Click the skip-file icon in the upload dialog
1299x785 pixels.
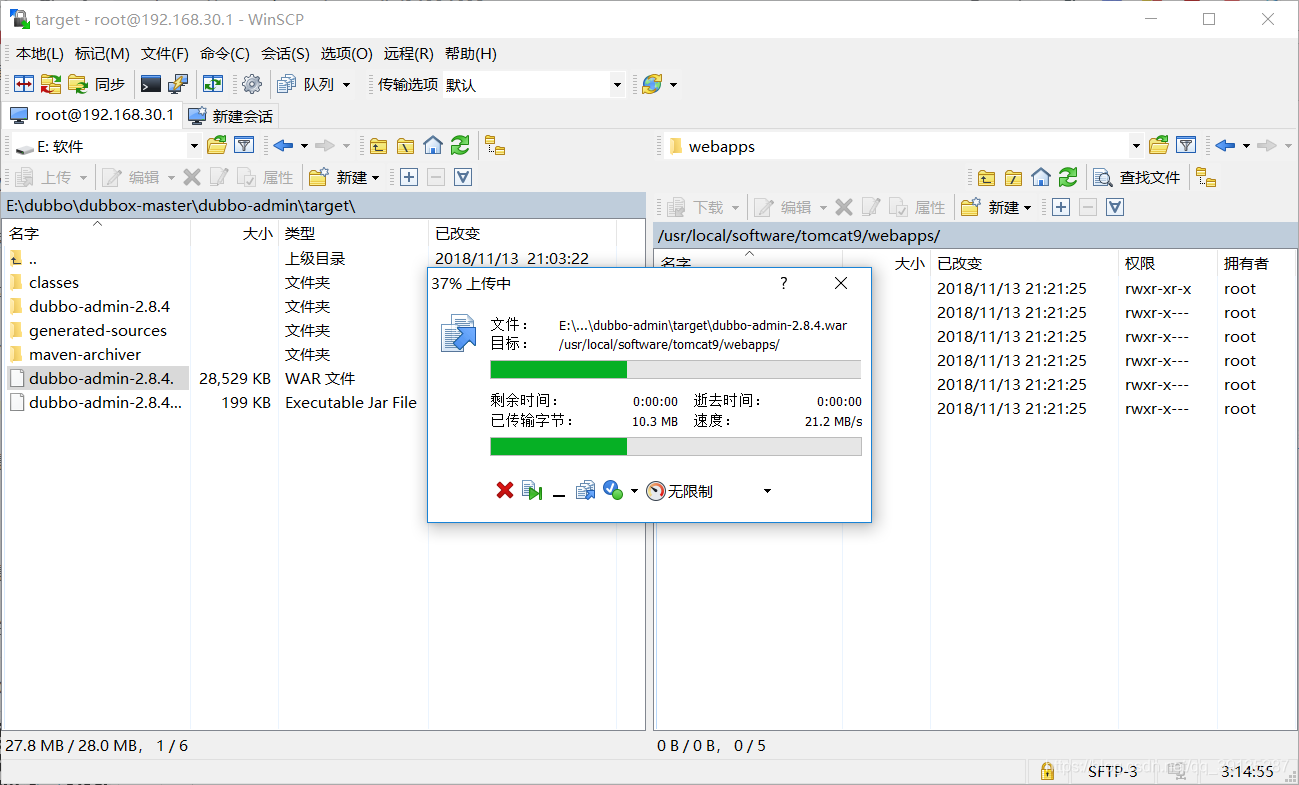click(x=532, y=491)
